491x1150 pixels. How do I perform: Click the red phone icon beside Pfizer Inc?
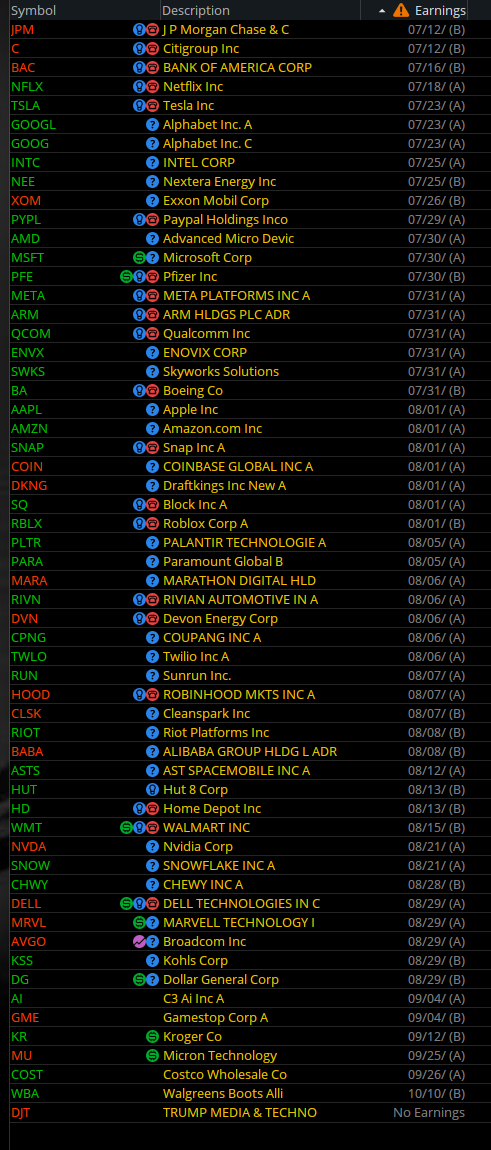coord(153,277)
